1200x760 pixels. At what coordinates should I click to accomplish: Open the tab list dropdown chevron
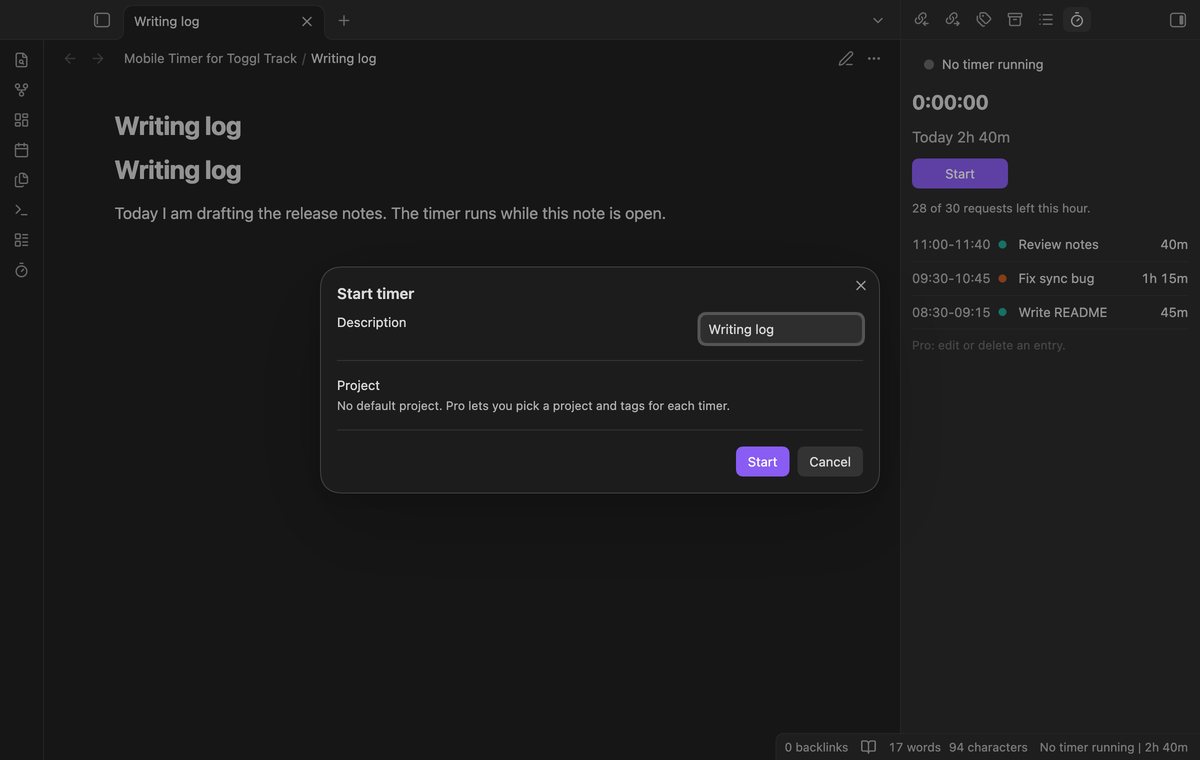point(878,20)
